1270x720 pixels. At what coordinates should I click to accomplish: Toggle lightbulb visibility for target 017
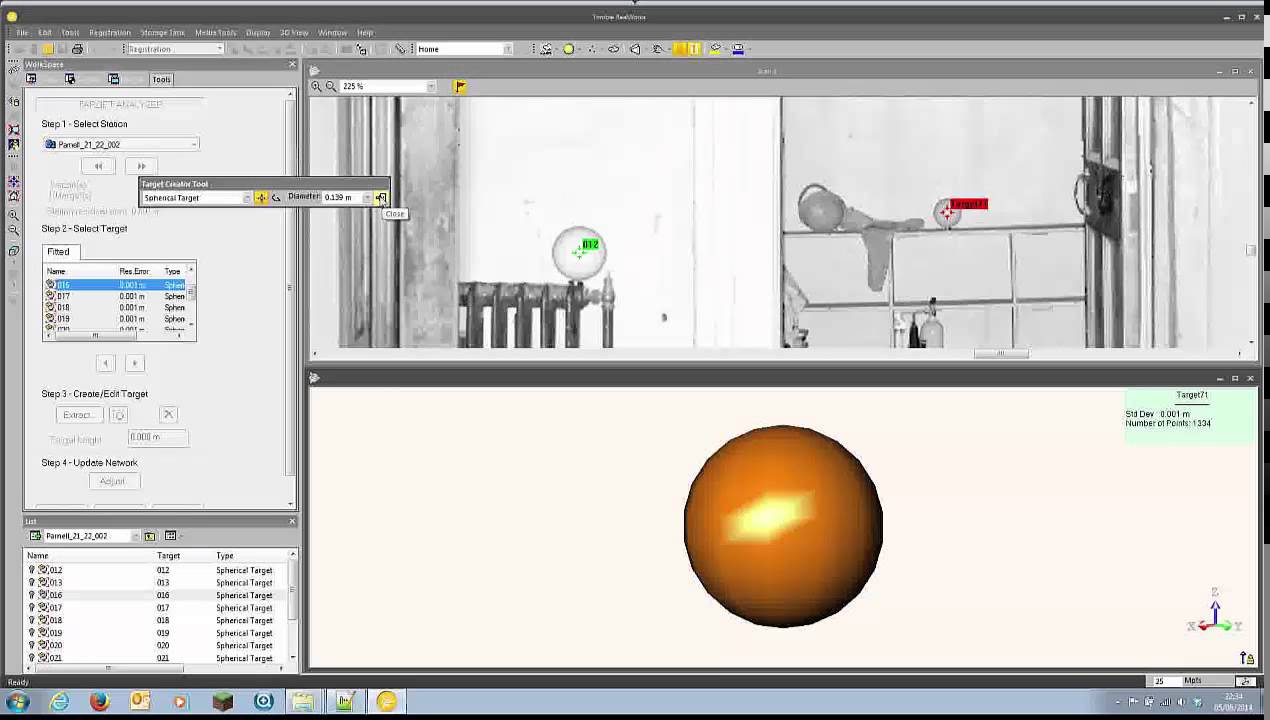(x=31, y=608)
